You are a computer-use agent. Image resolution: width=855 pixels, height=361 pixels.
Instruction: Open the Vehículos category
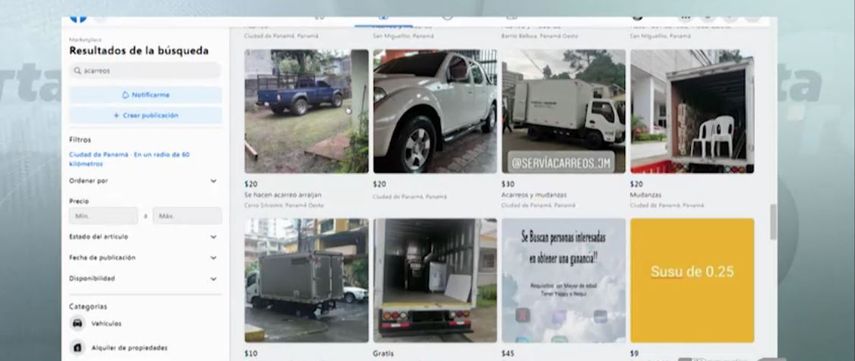pyautogui.click(x=106, y=324)
